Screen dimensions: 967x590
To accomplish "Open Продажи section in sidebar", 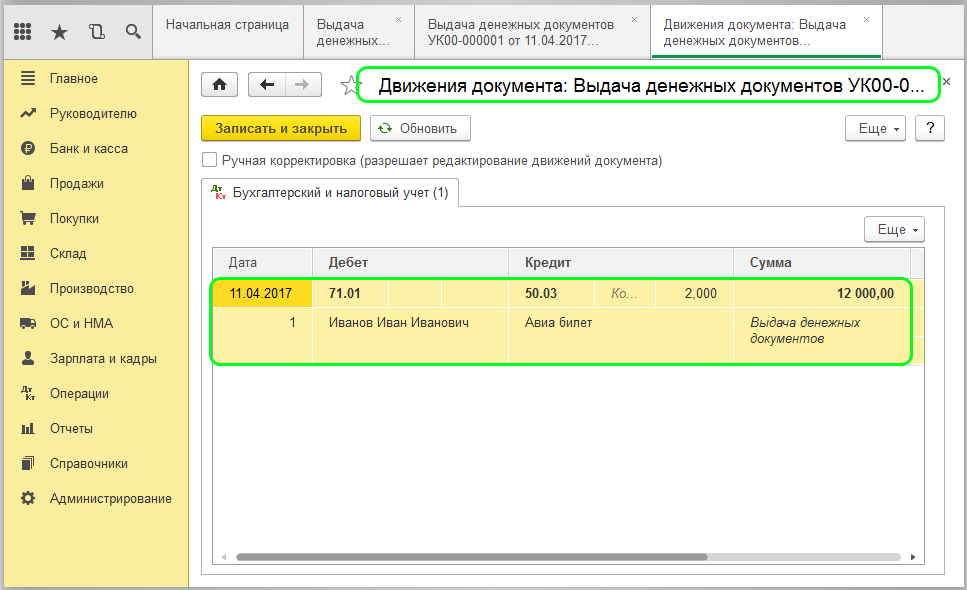I will click(x=77, y=183).
